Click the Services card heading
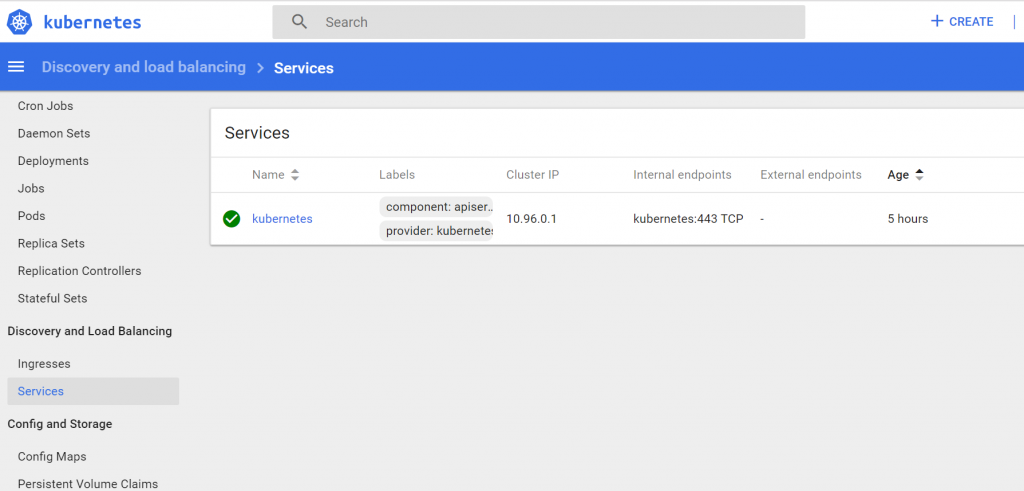 click(x=257, y=133)
